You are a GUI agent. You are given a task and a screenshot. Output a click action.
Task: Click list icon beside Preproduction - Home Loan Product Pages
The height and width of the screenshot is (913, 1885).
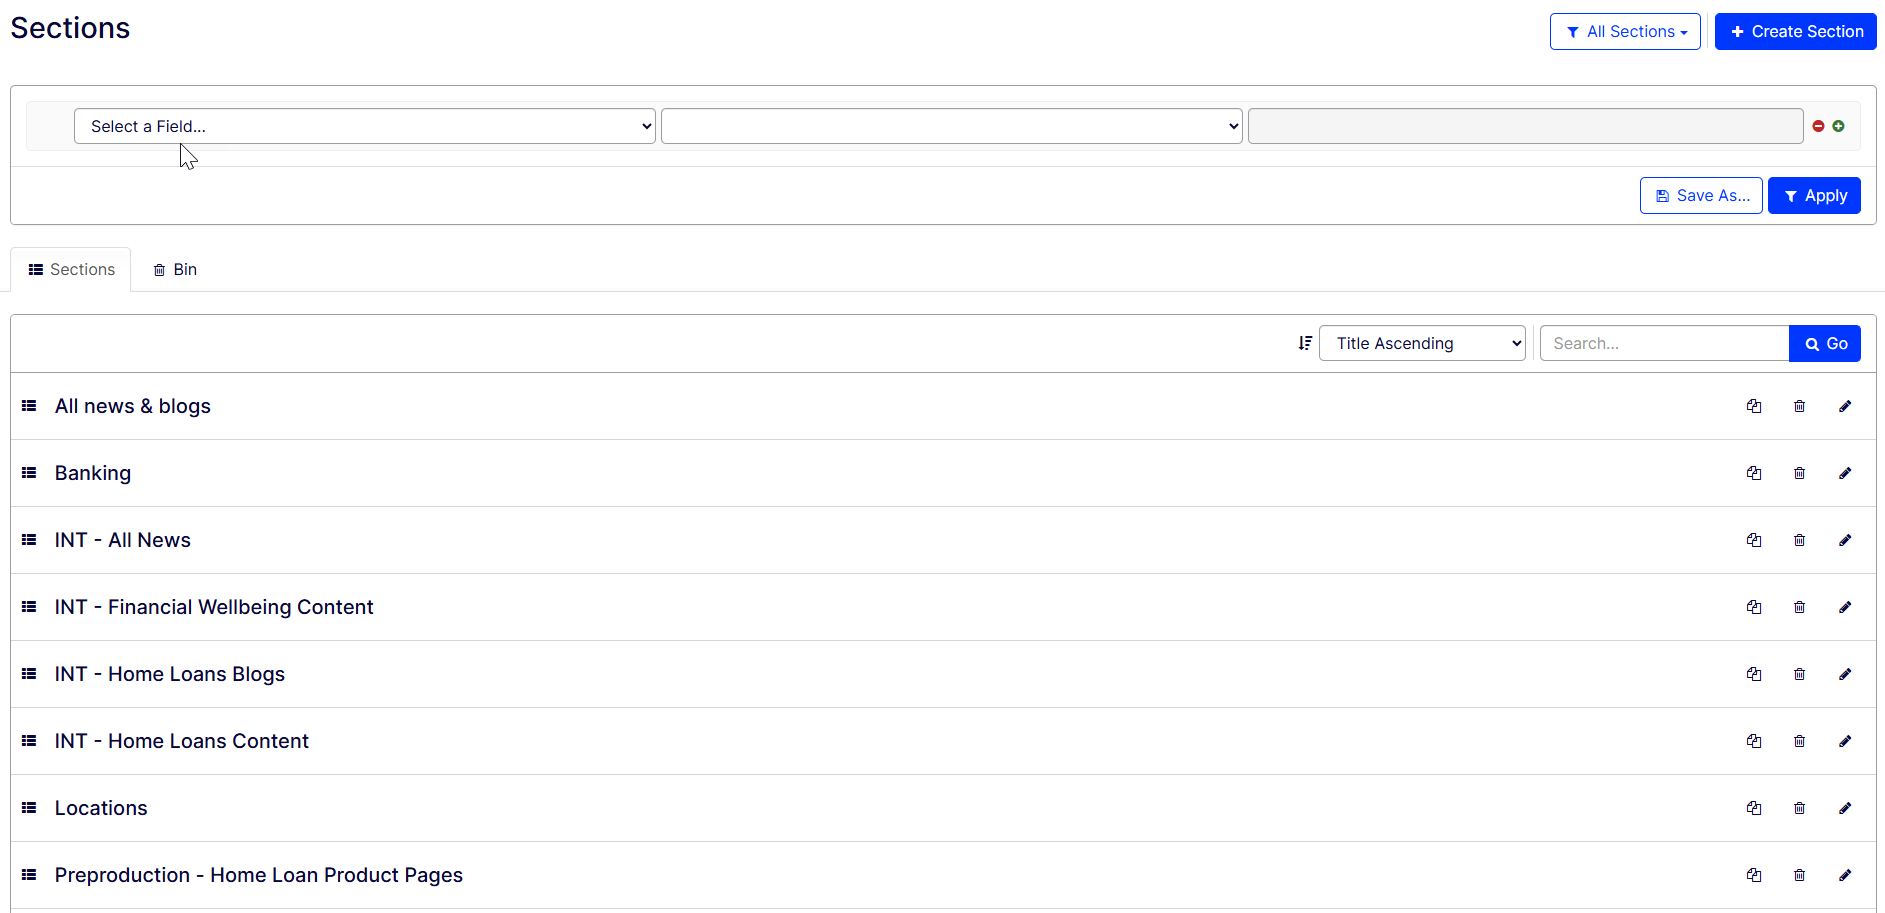(x=29, y=875)
